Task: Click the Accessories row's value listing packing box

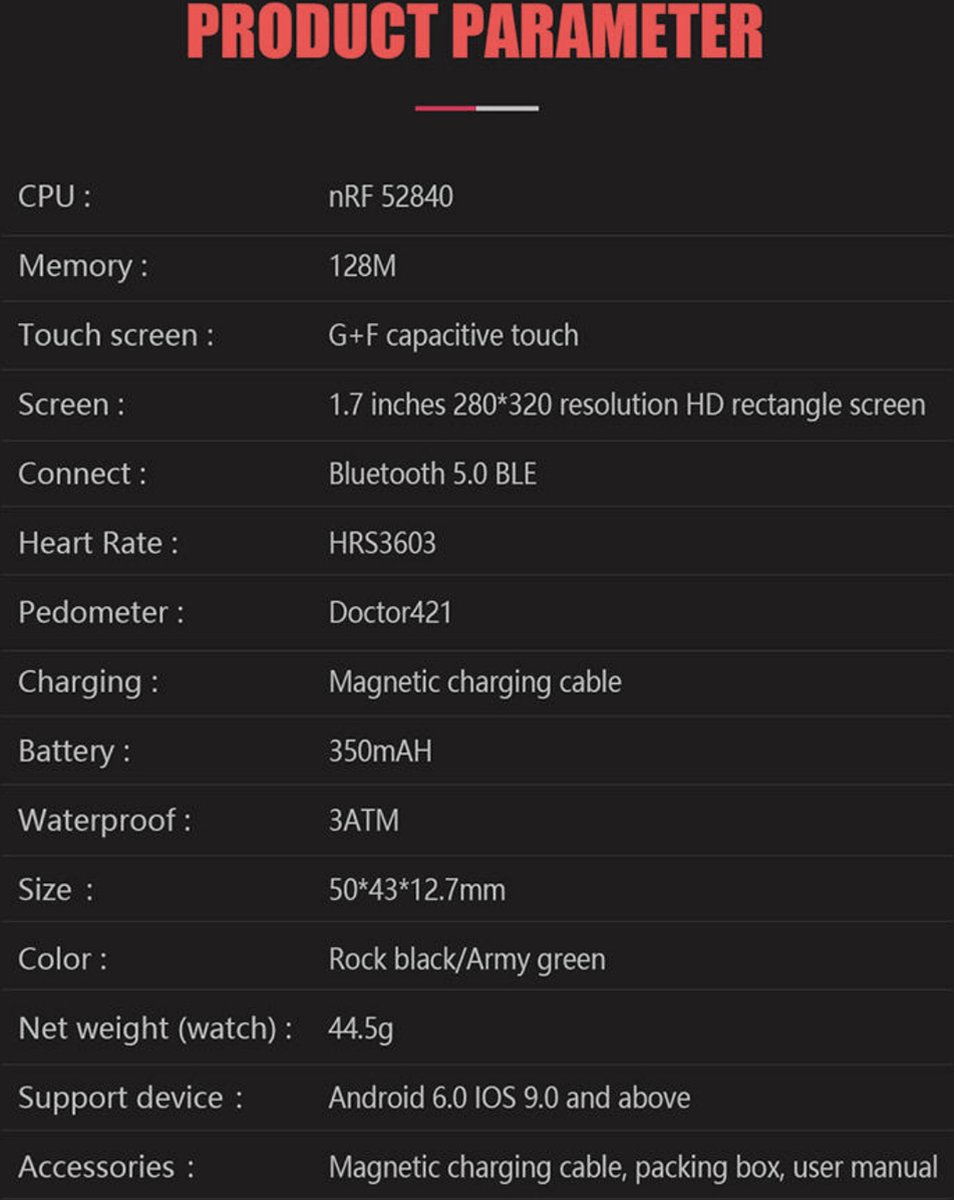Action: [633, 1168]
